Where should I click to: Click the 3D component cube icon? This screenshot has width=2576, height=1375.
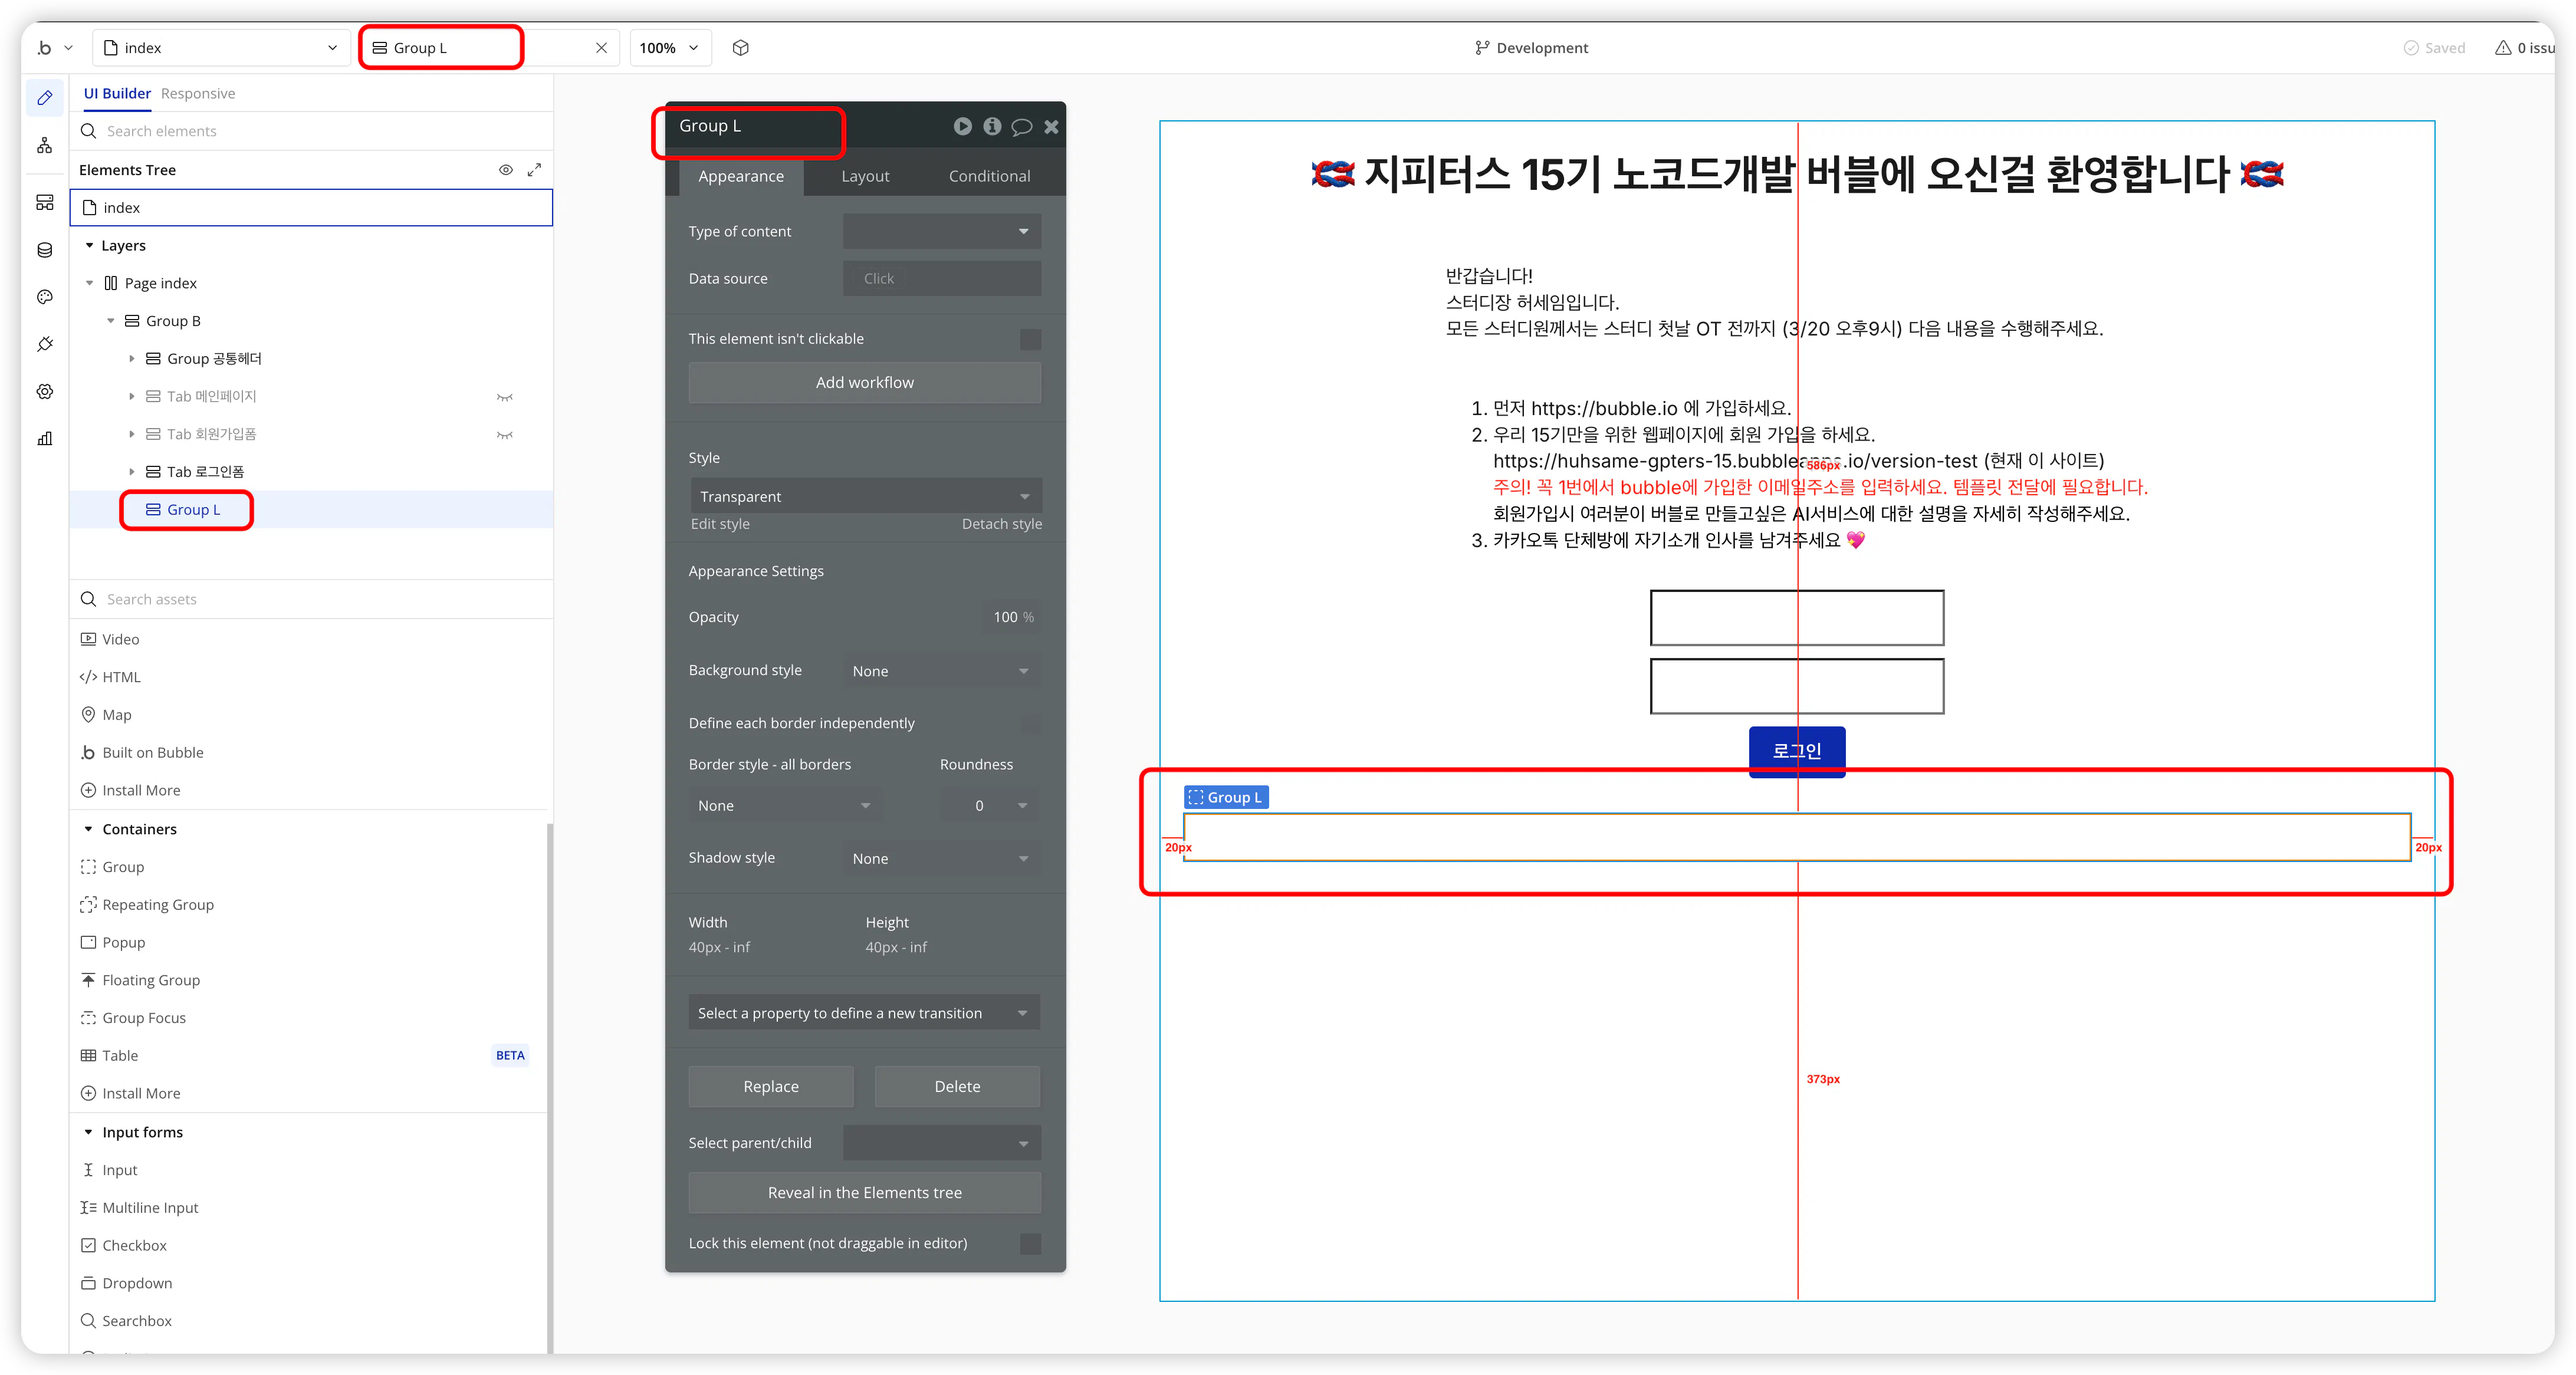point(740,47)
